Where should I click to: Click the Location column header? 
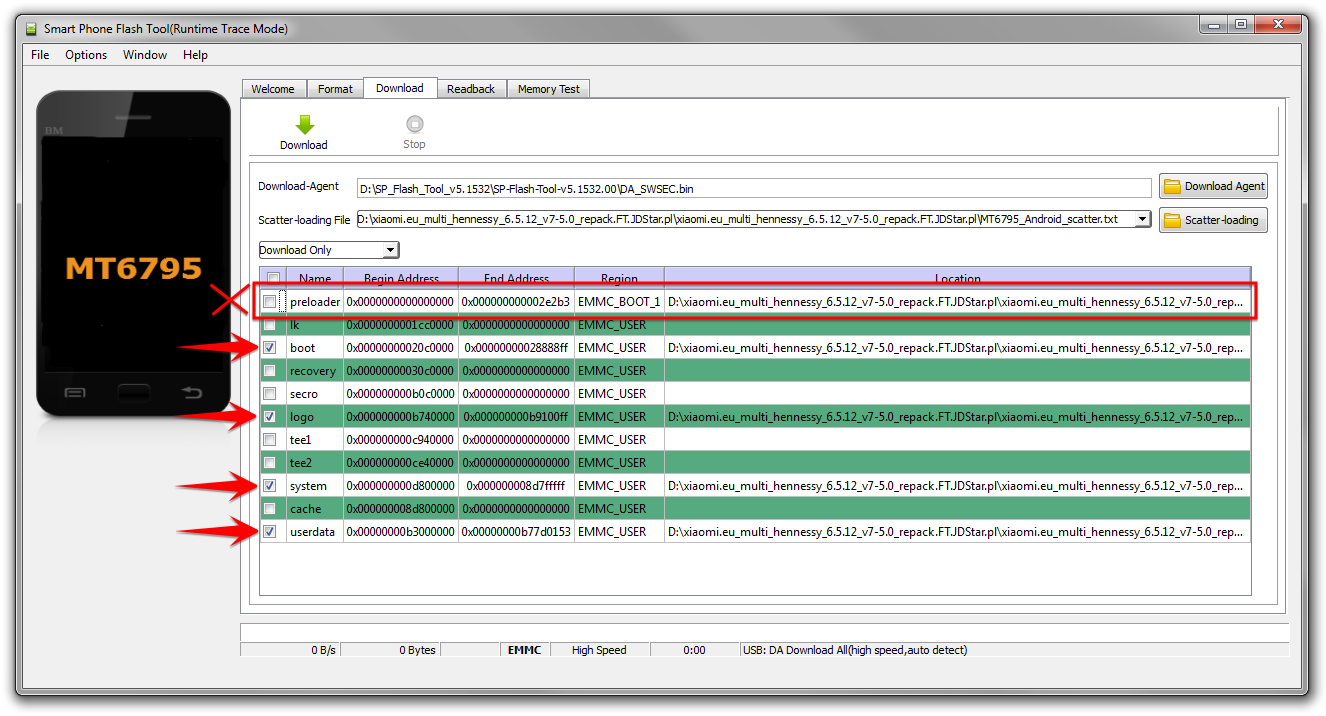(x=958, y=279)
